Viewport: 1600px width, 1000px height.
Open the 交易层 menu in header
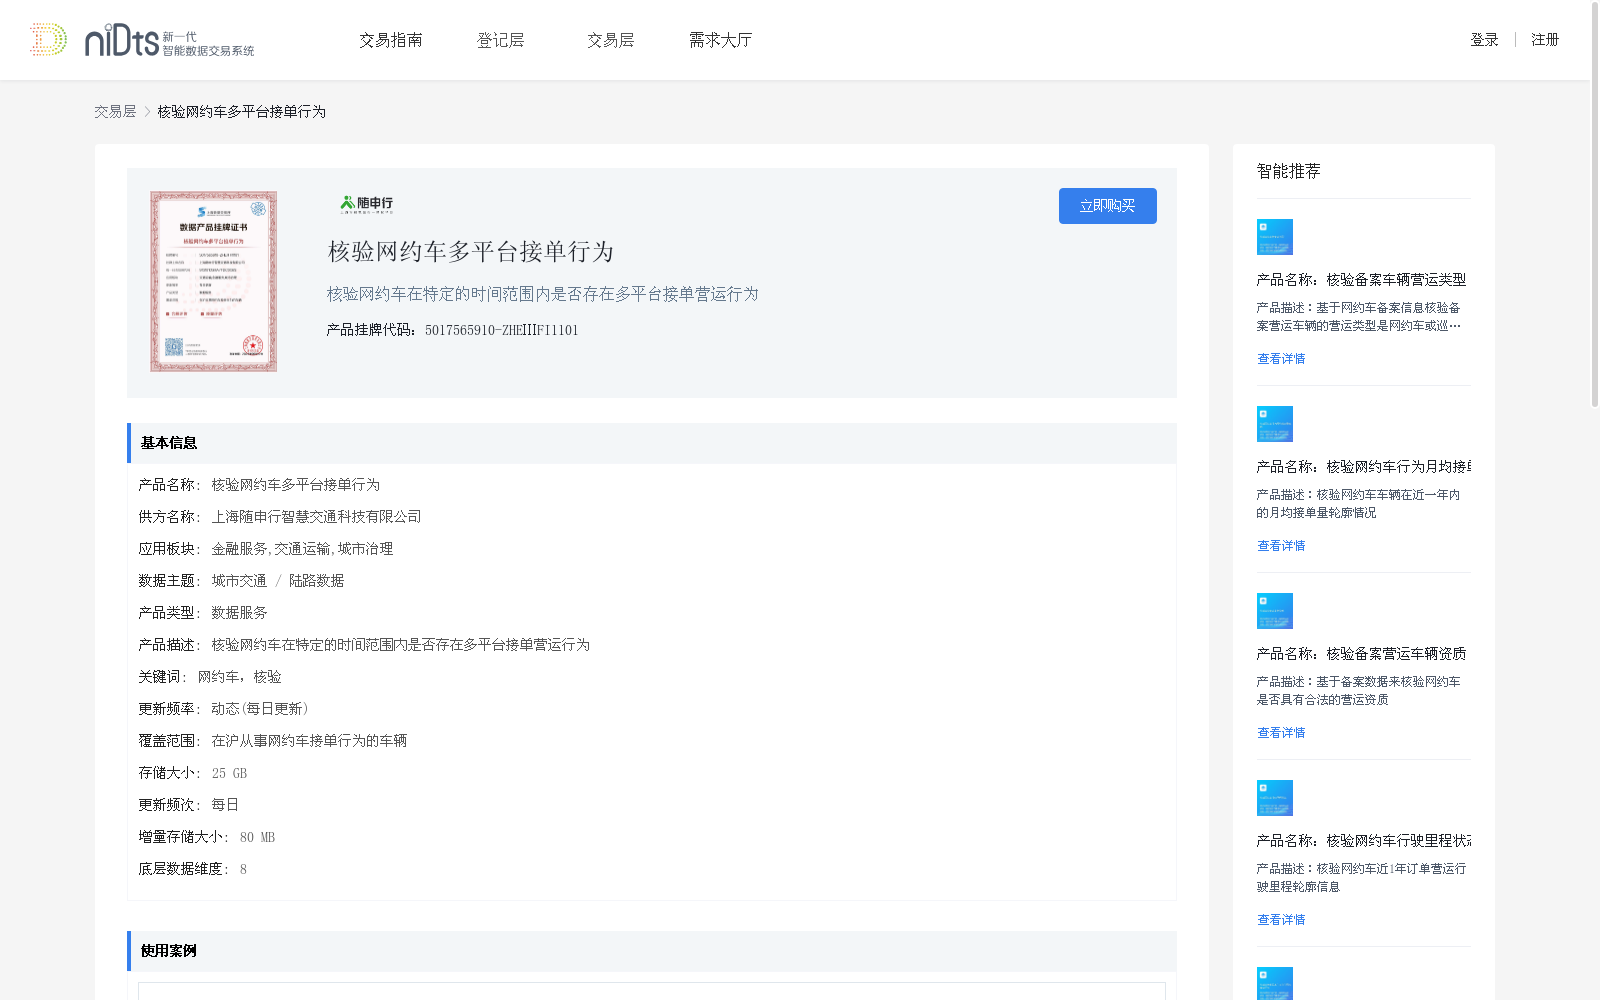[611, 40]
